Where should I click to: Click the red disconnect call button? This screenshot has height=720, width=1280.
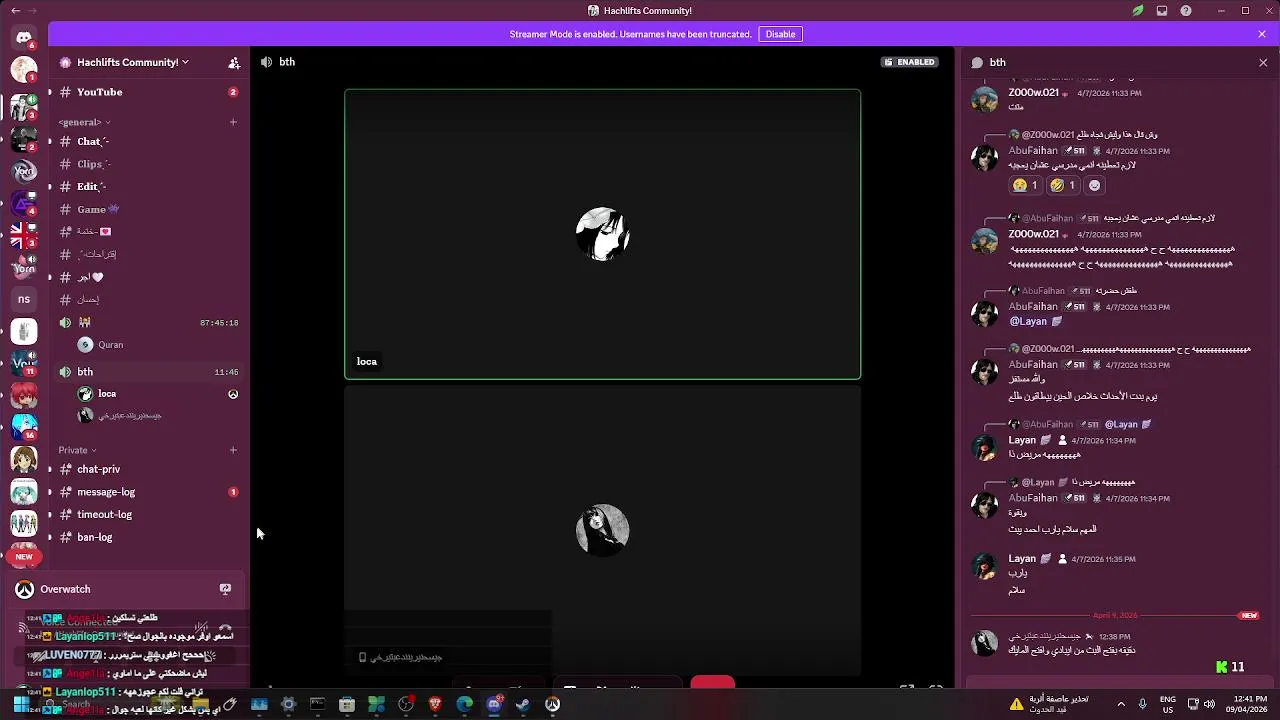(x=713, y=684)
